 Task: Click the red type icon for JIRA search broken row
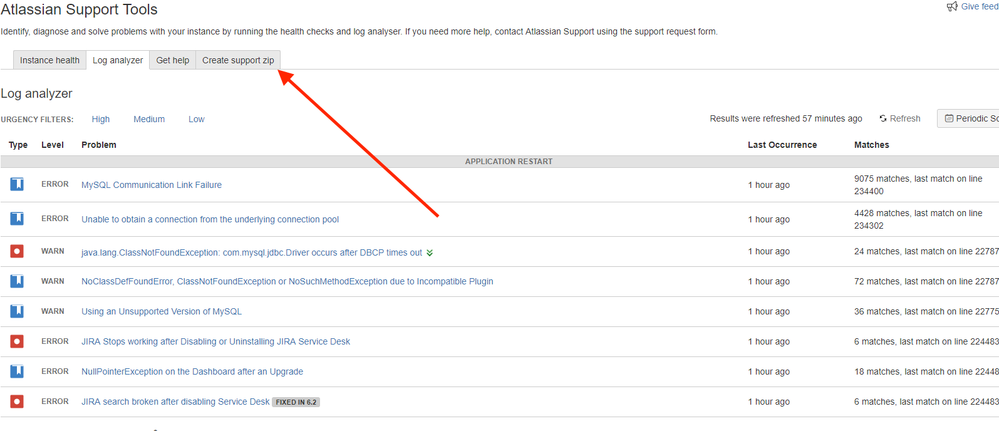(17, 401)
